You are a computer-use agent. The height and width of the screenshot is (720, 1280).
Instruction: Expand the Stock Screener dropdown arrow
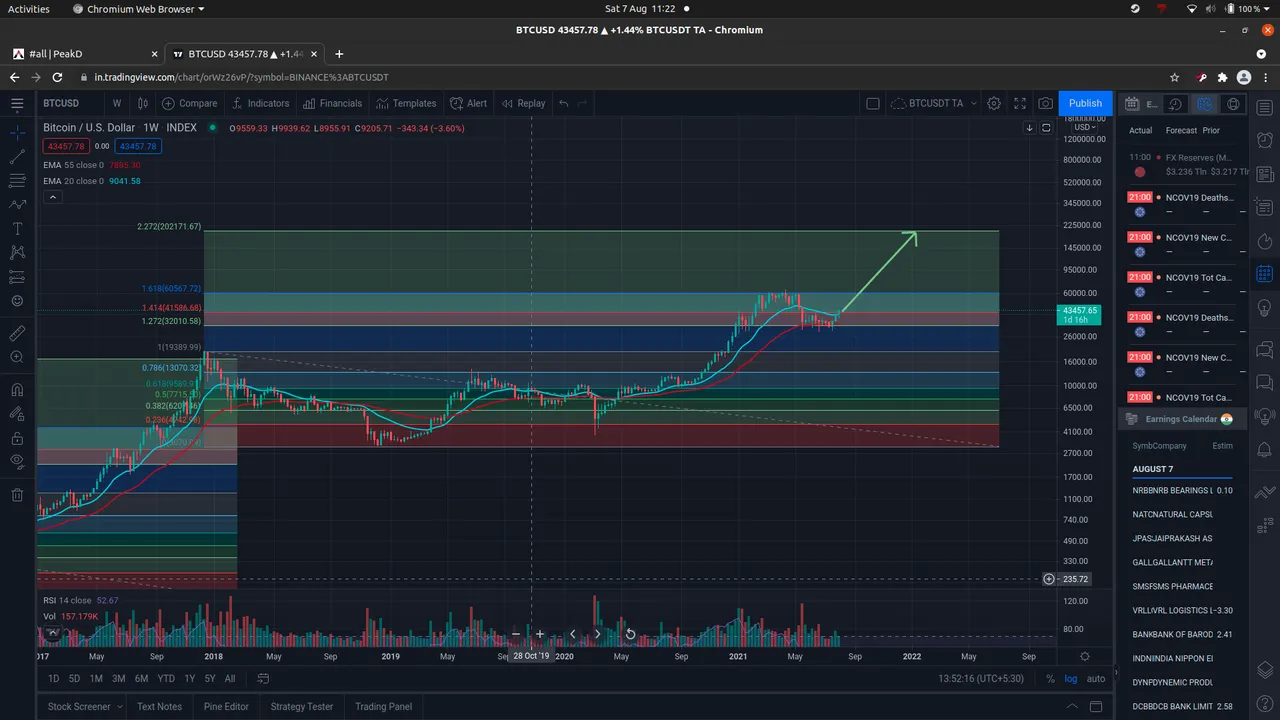point(121,707)
